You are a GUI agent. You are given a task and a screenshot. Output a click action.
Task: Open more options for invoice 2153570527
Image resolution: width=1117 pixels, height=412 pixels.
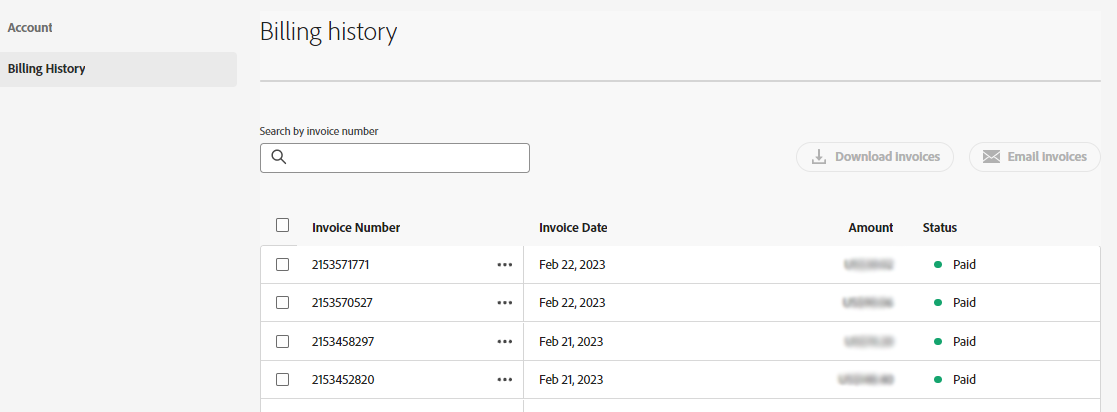(x=504, y=302)
